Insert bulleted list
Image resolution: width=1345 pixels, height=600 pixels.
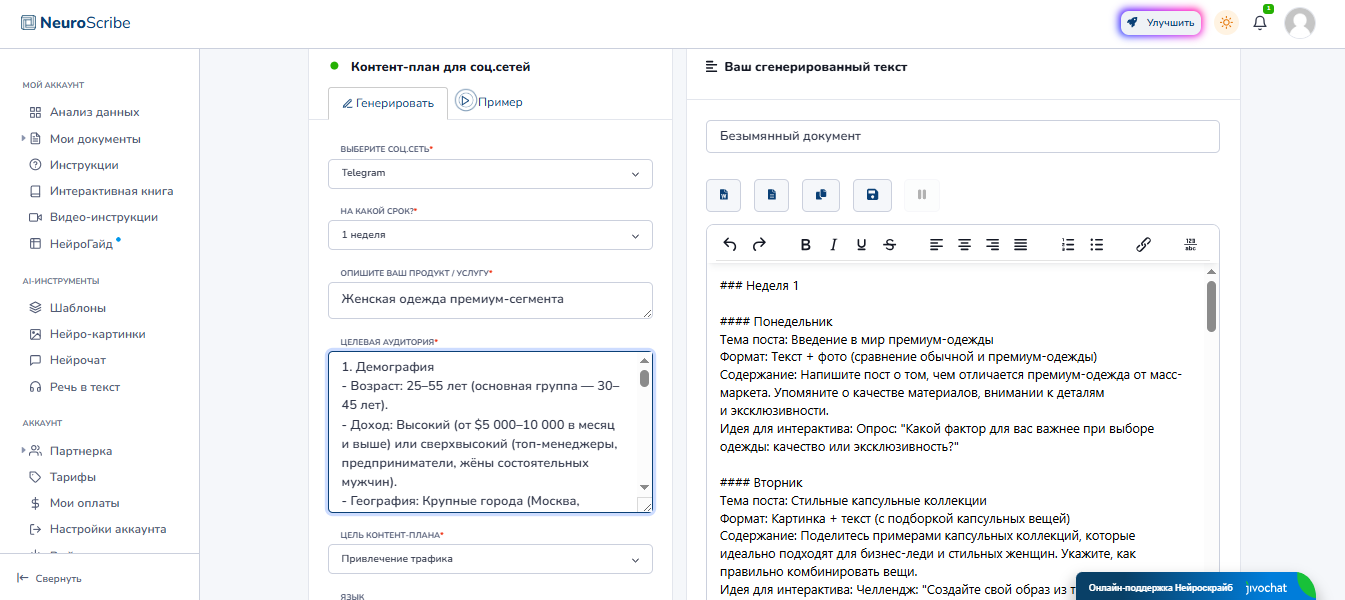pos(1096,244)
